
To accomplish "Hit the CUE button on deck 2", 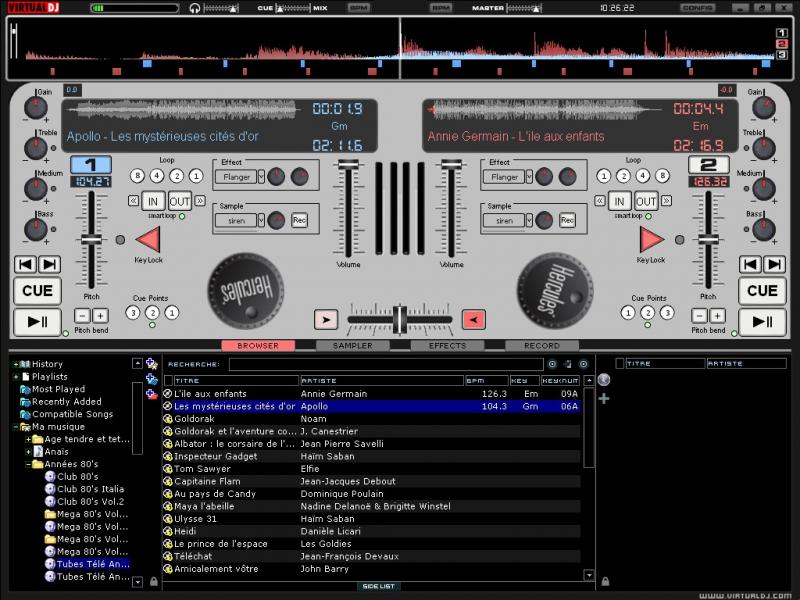I will (x=762, y=291).
